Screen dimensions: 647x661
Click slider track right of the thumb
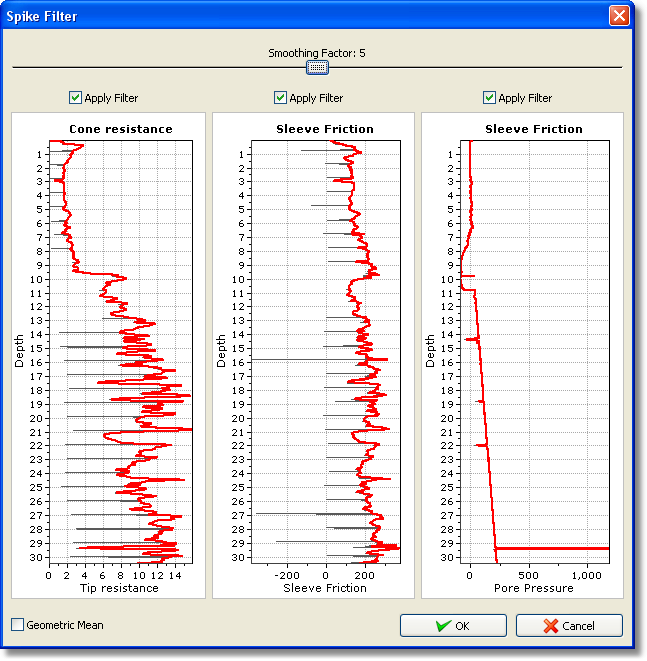(470, 67)
